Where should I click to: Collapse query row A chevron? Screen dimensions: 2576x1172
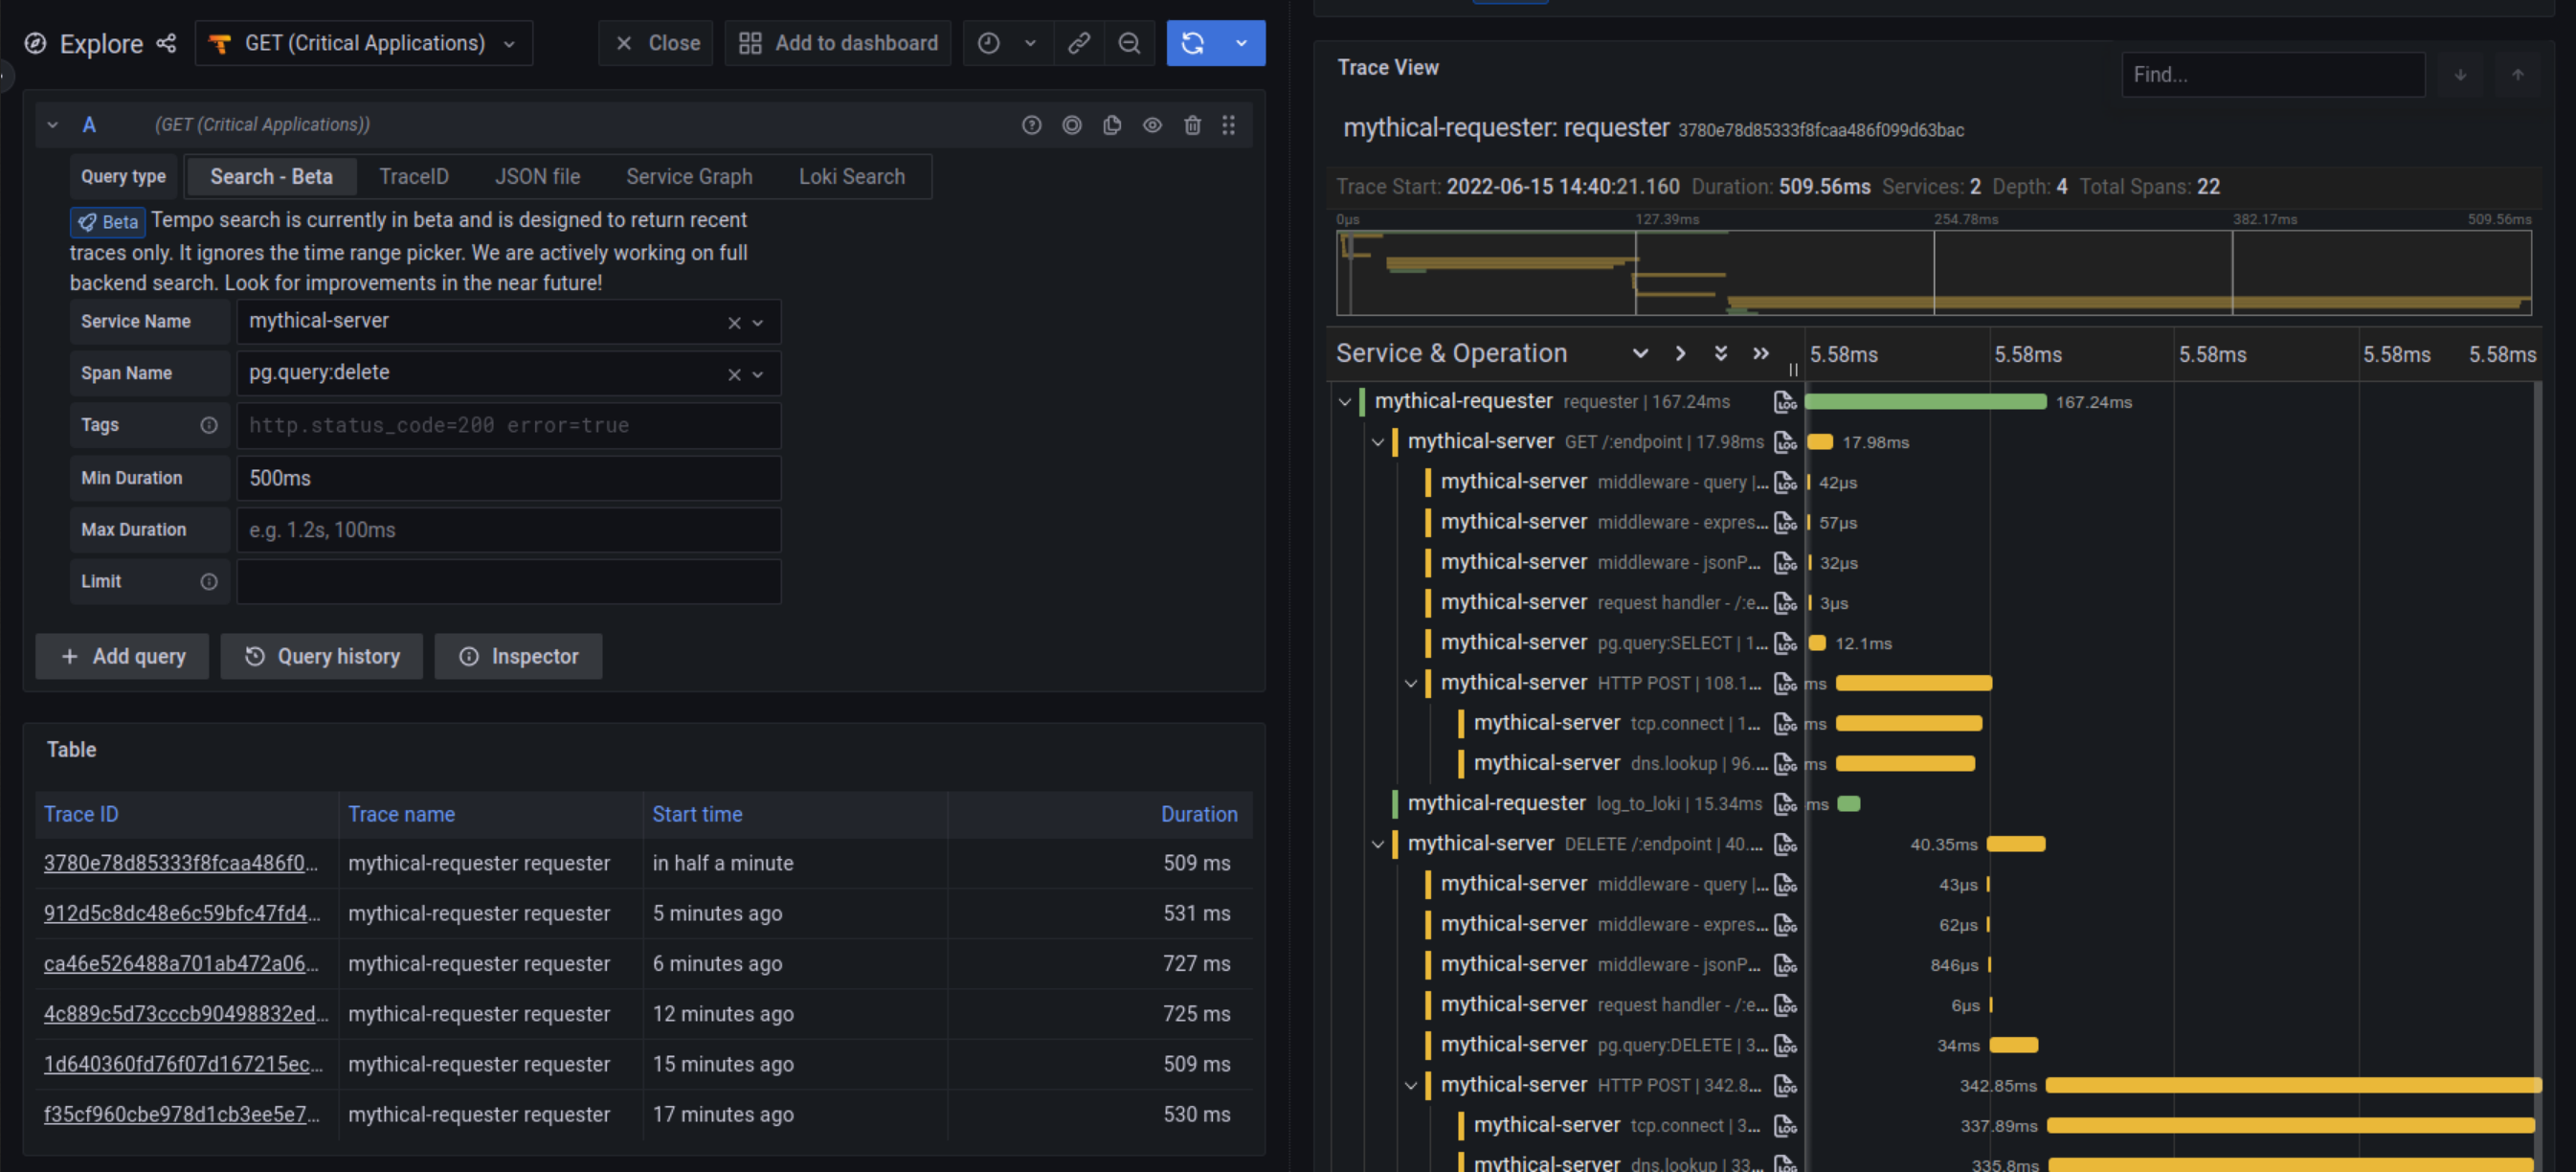point(53,125)
